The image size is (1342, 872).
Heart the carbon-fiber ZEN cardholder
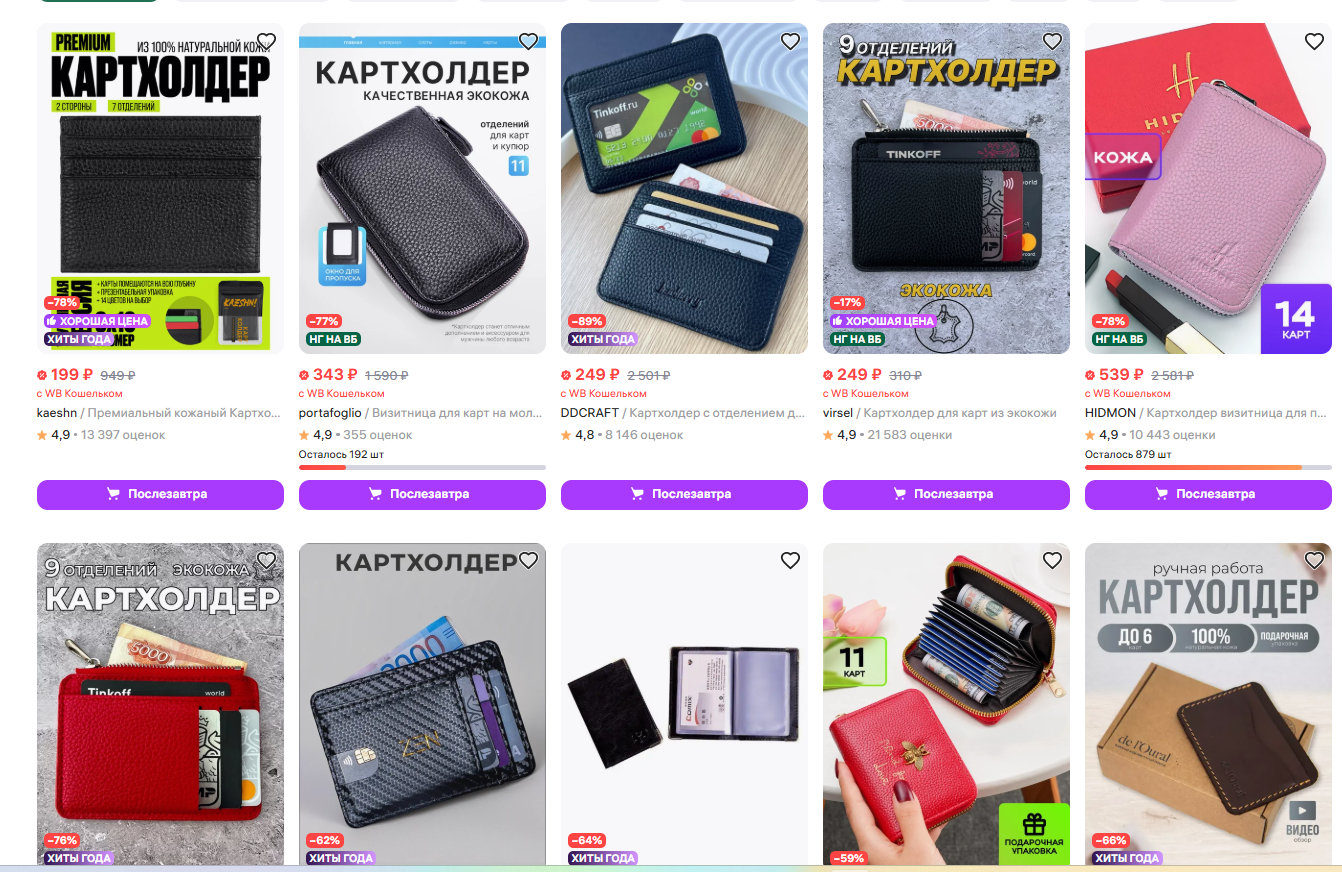coord(528,561)
